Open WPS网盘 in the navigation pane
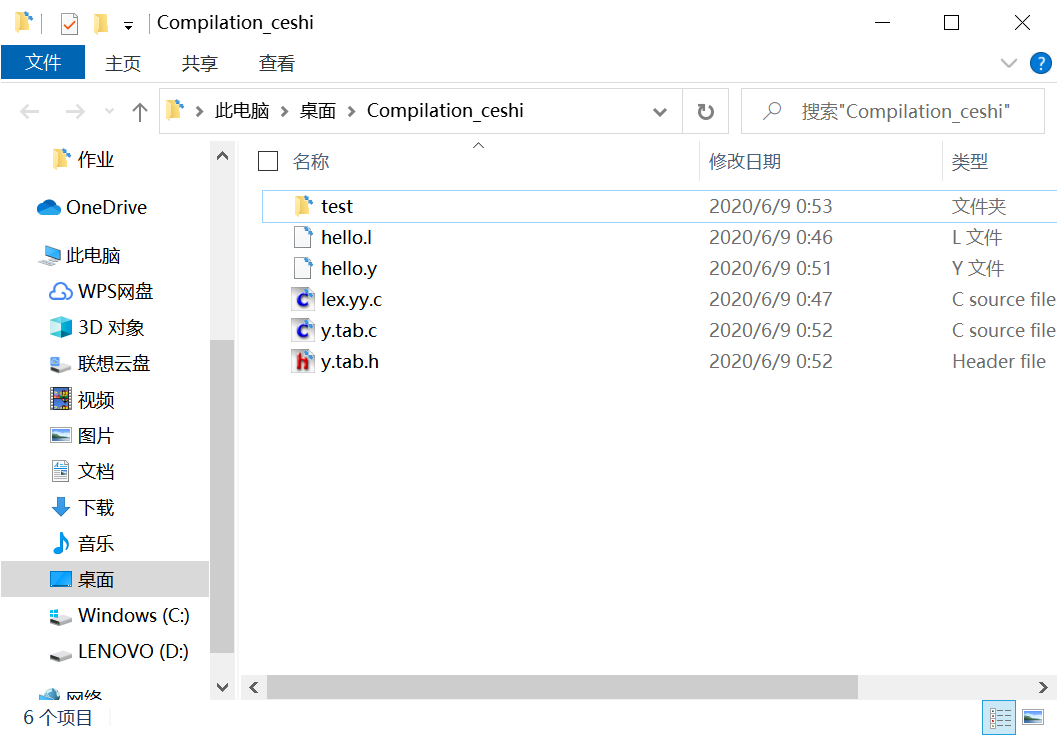 (101, 291)
